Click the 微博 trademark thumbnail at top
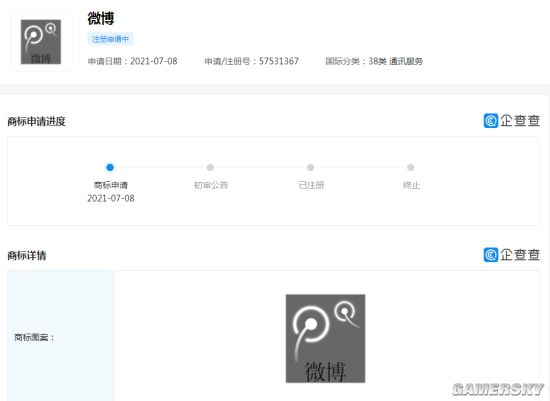The height and width of the screenshot is (401, 550). 41,41
